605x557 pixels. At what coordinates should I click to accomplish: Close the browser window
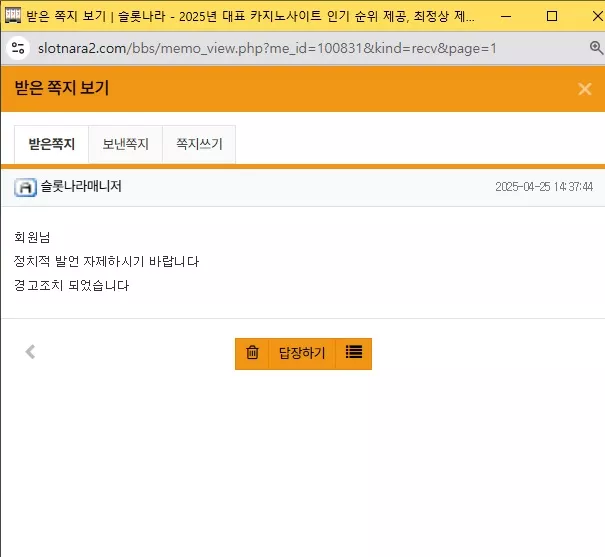click(597, 16)
